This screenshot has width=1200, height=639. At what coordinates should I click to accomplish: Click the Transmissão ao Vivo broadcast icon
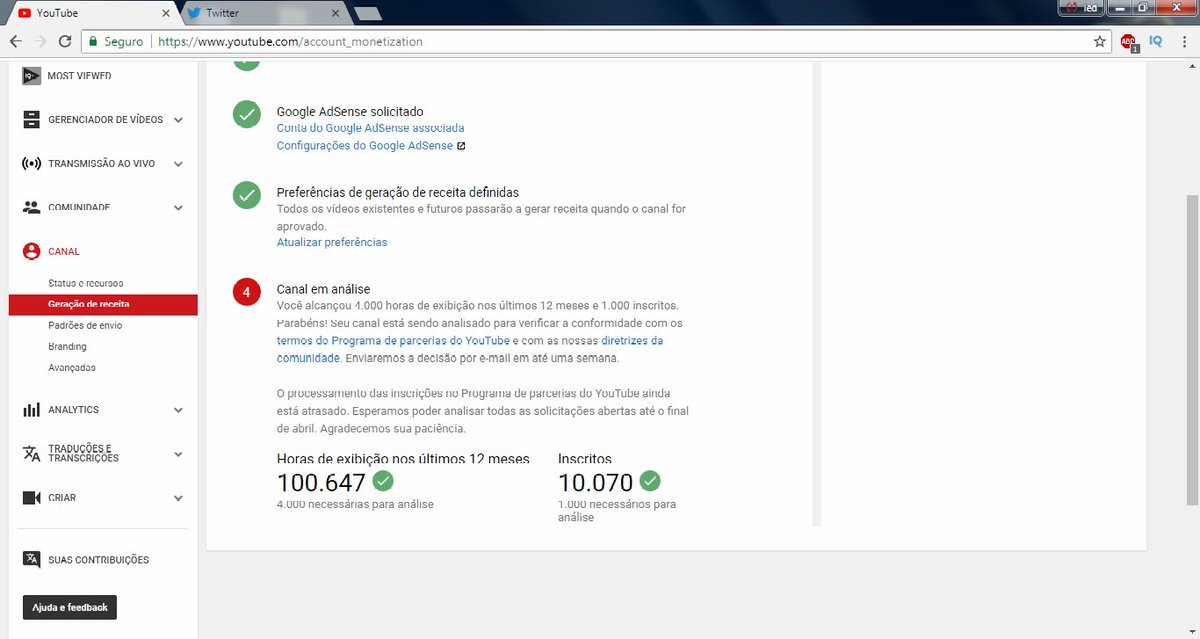(31, 163)
